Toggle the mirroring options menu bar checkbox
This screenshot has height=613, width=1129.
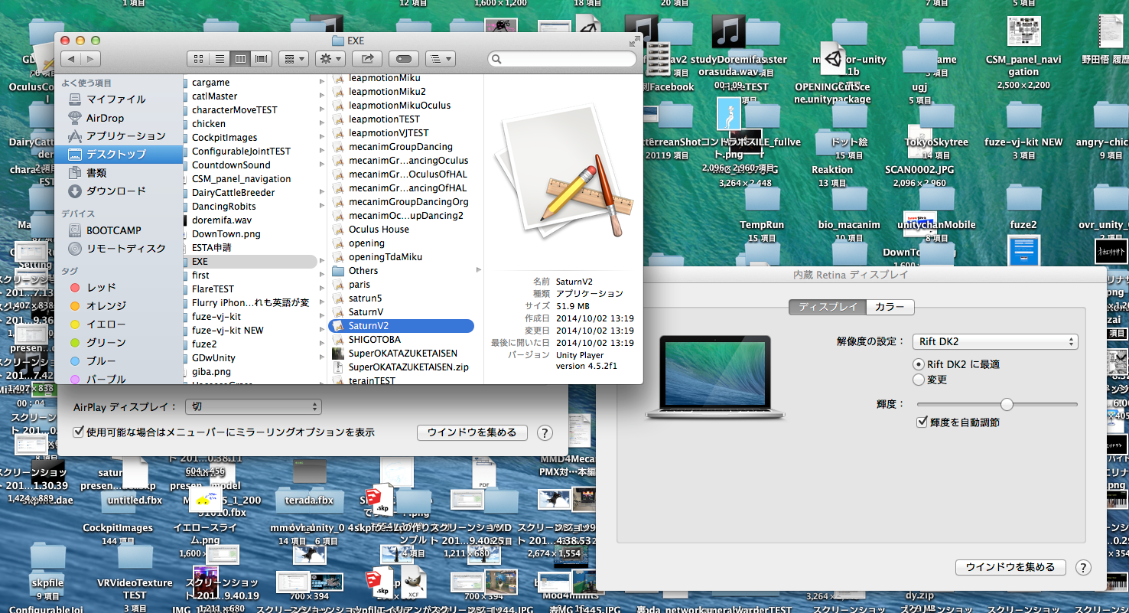[77, 431]
